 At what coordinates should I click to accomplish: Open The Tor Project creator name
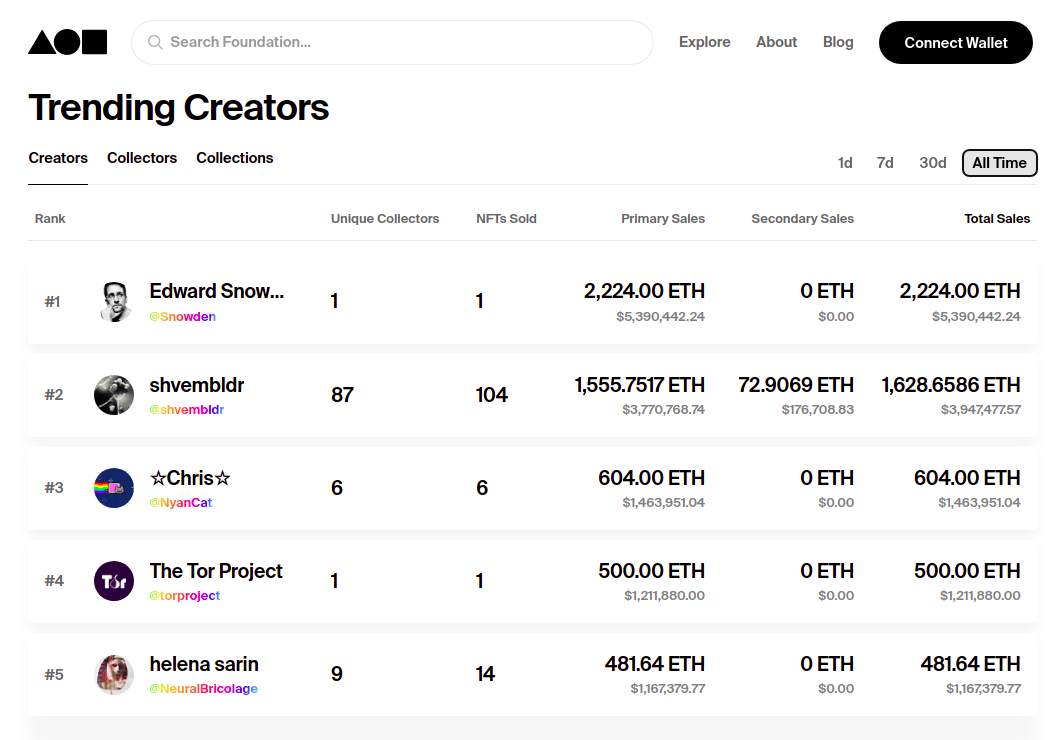pos(216,571)
